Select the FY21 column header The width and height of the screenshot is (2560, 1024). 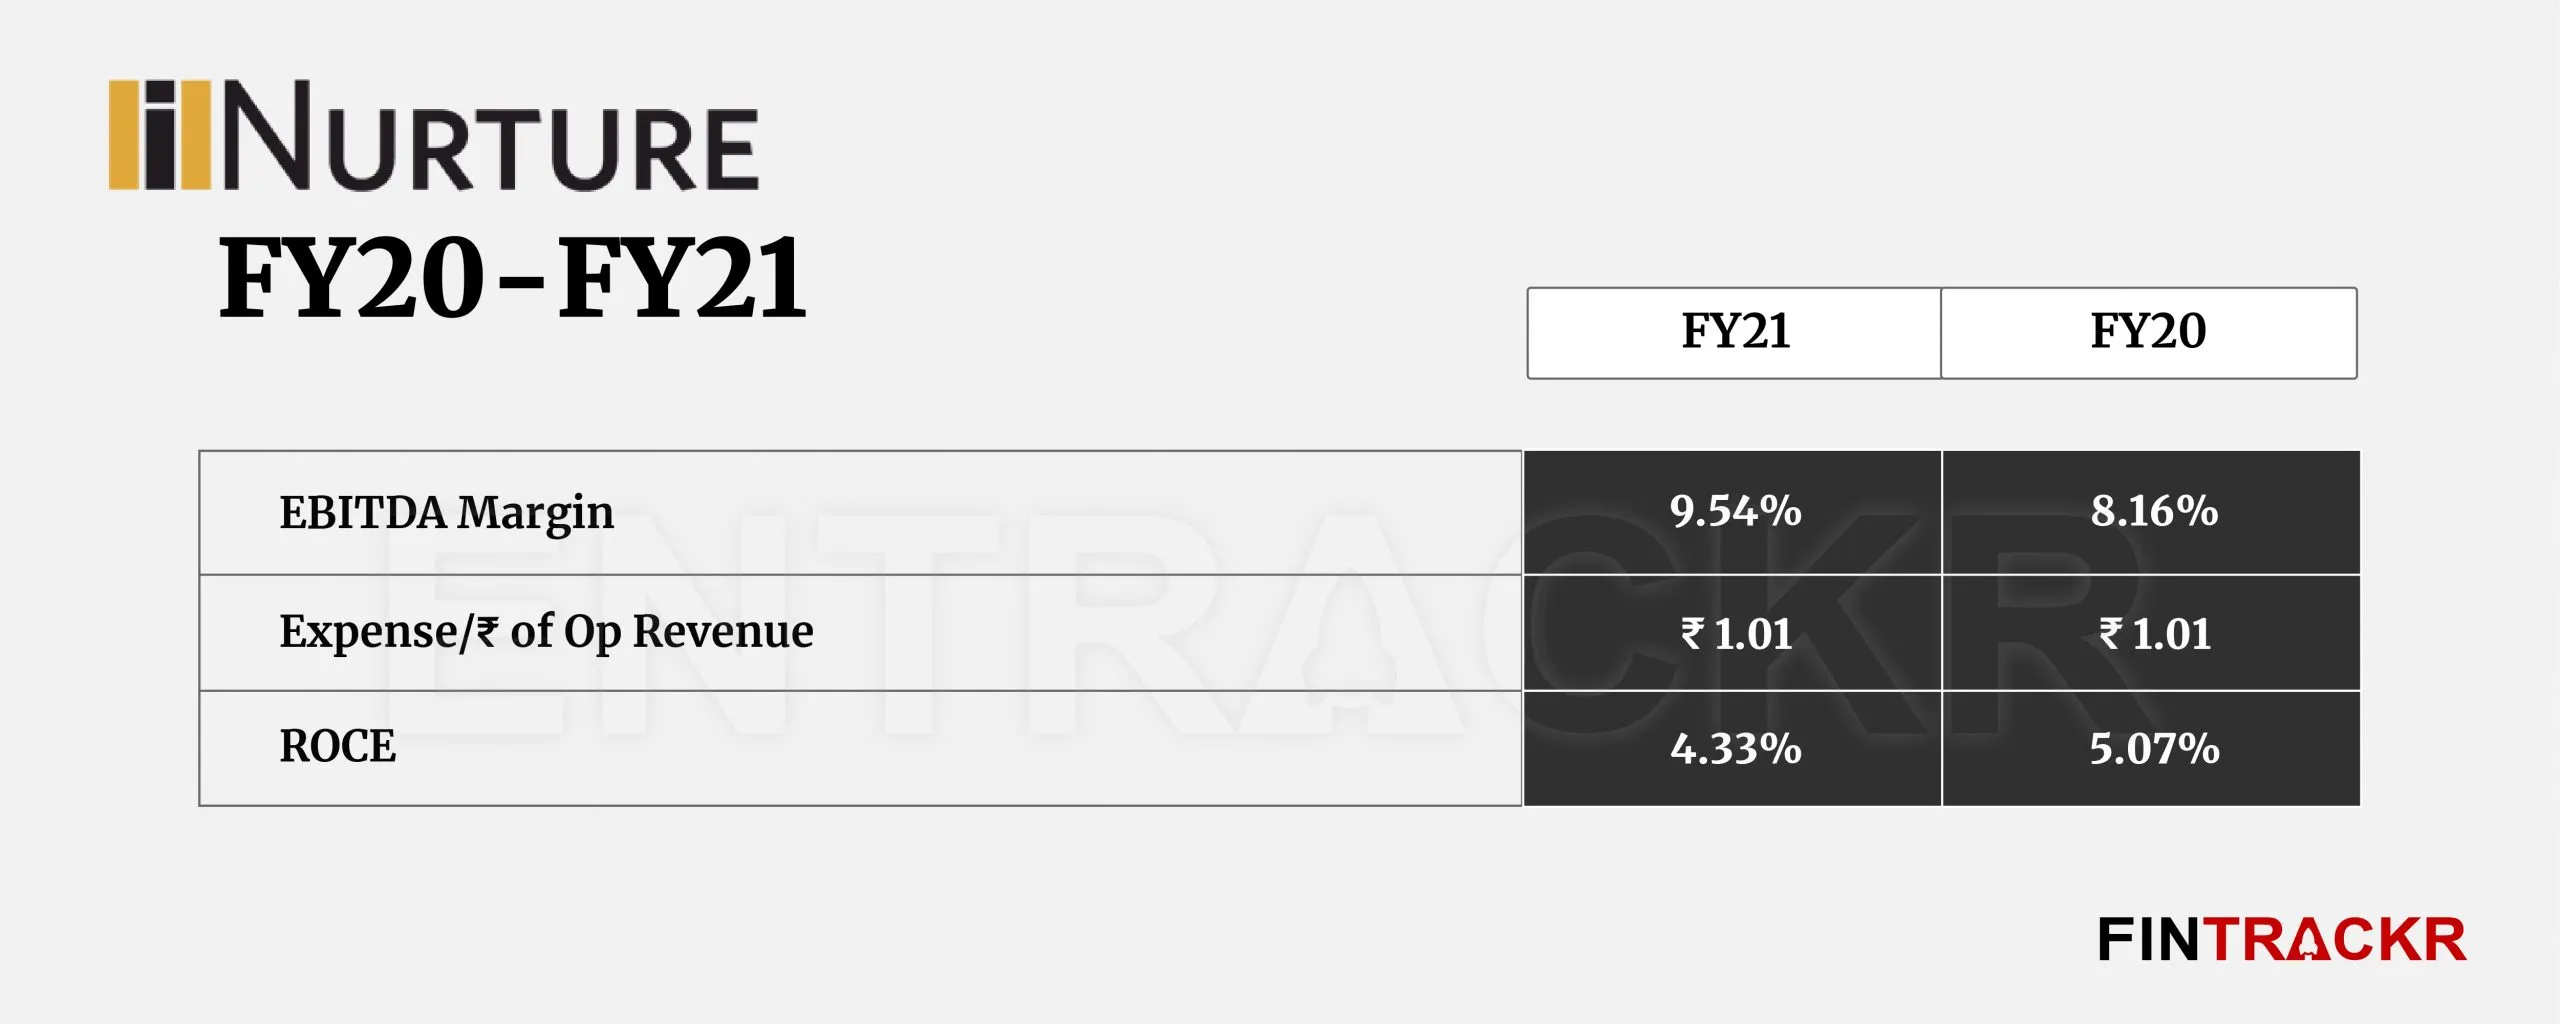point(1734,333)
